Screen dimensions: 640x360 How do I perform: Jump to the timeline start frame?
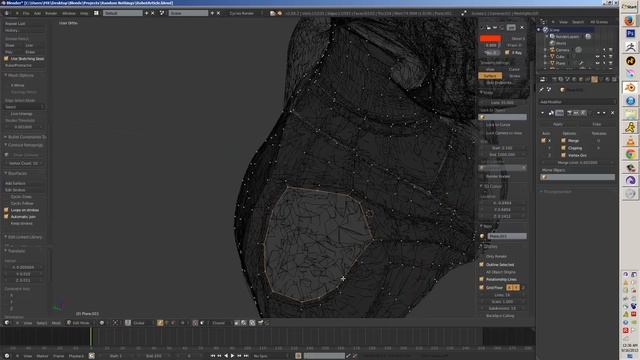tap(213, 356)
